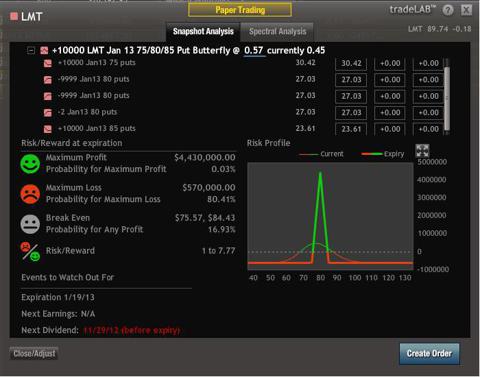480x377 pixels.
Task: Click the 23.61 box for 85 puts
Action: click(351, 129)
